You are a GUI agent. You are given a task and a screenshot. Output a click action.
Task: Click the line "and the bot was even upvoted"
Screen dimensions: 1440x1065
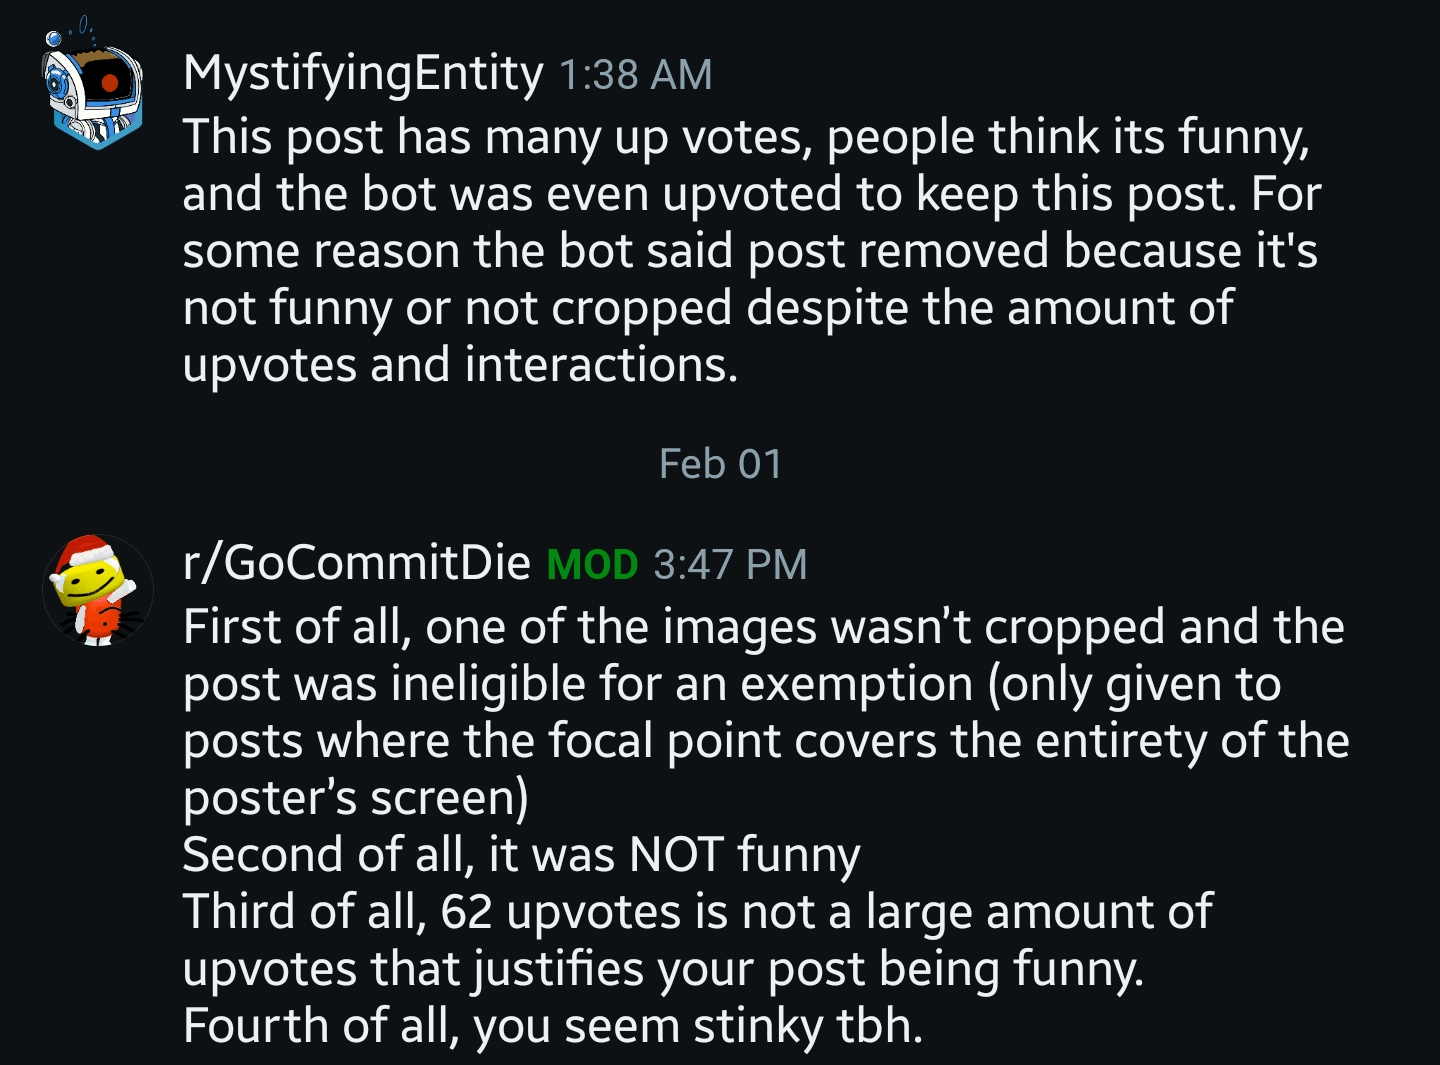pos(750,194)
